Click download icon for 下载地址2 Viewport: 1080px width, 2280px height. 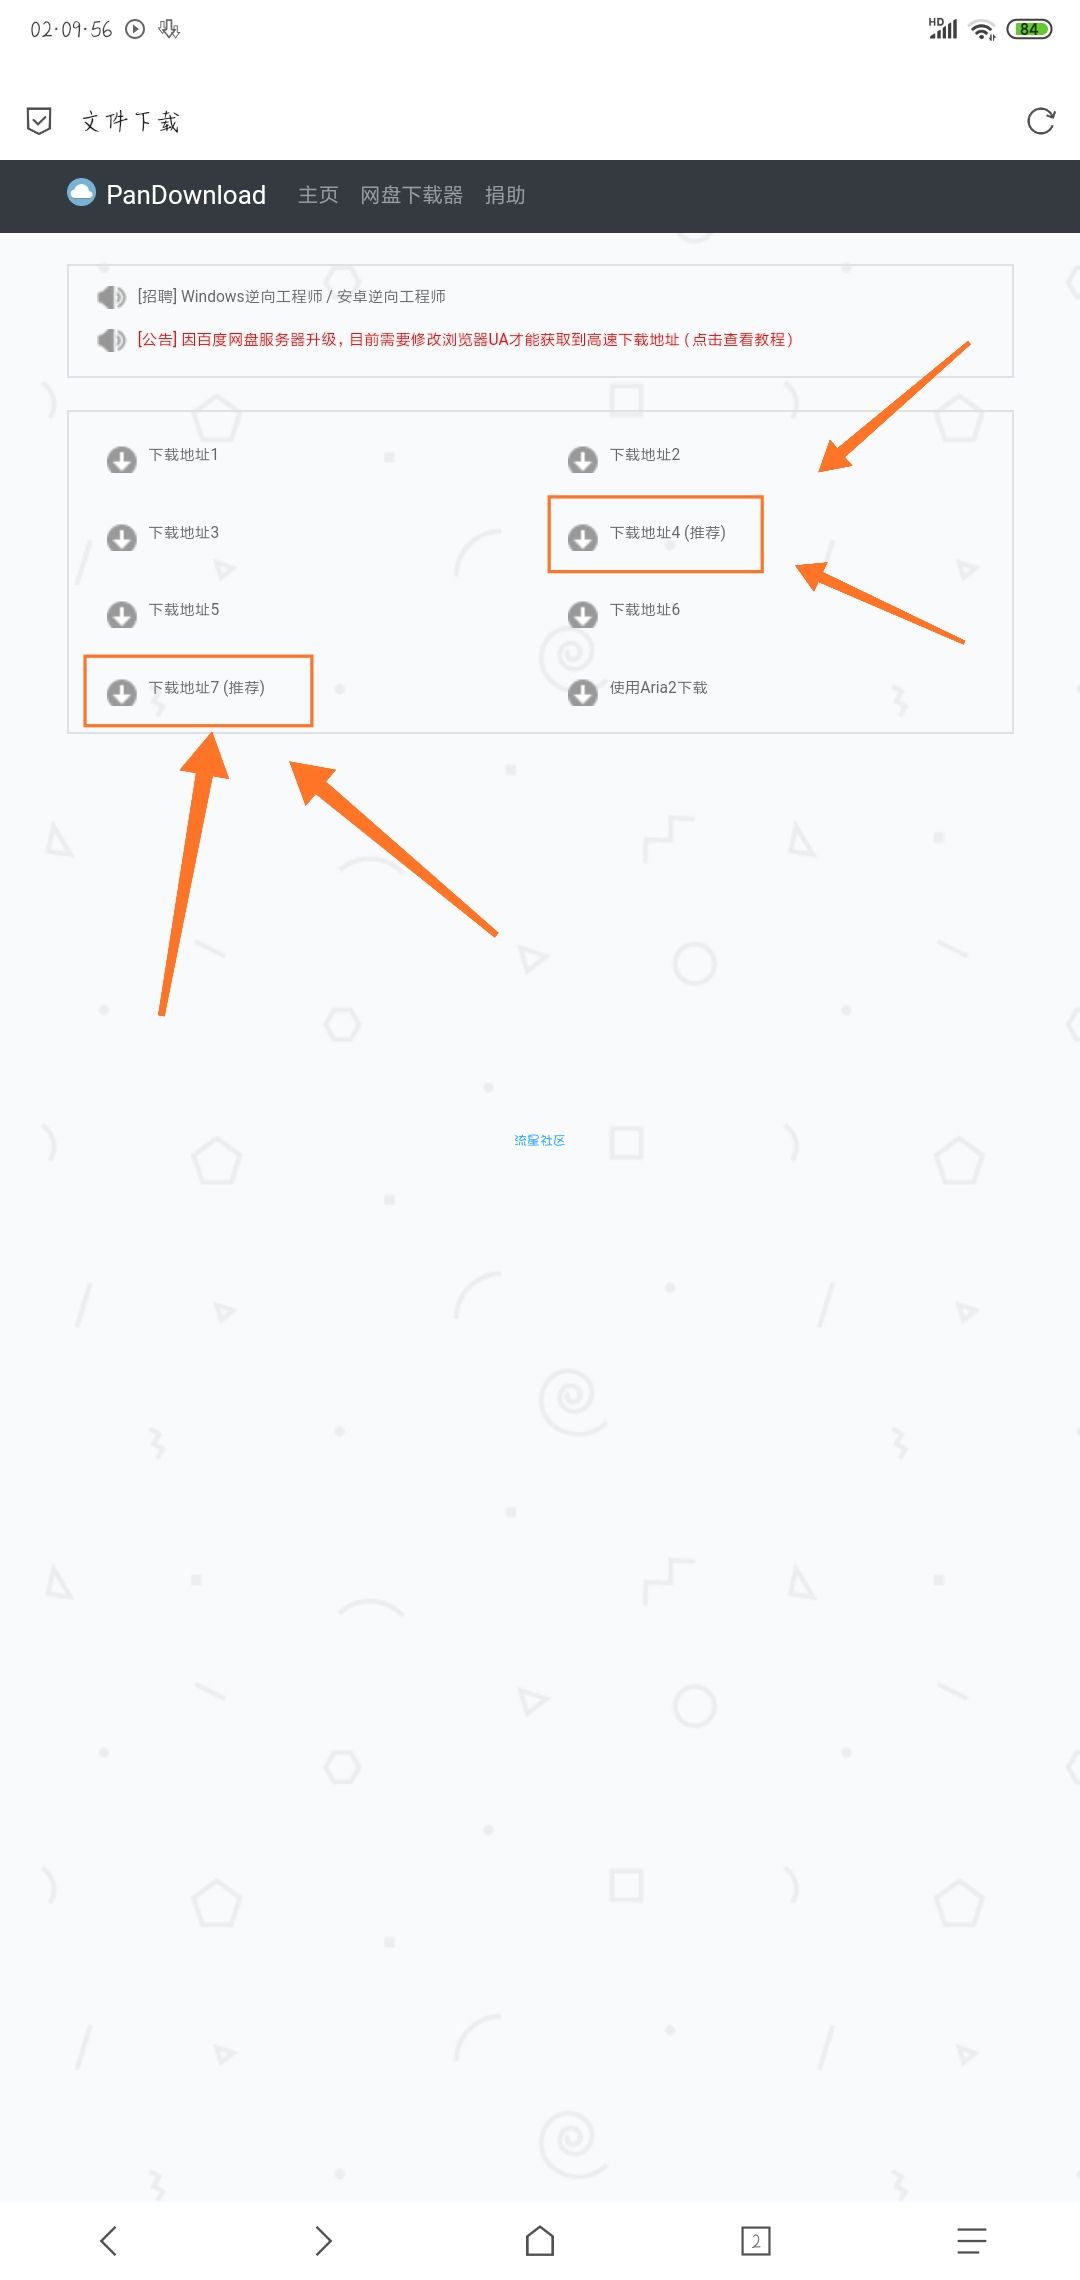(583, 459)
